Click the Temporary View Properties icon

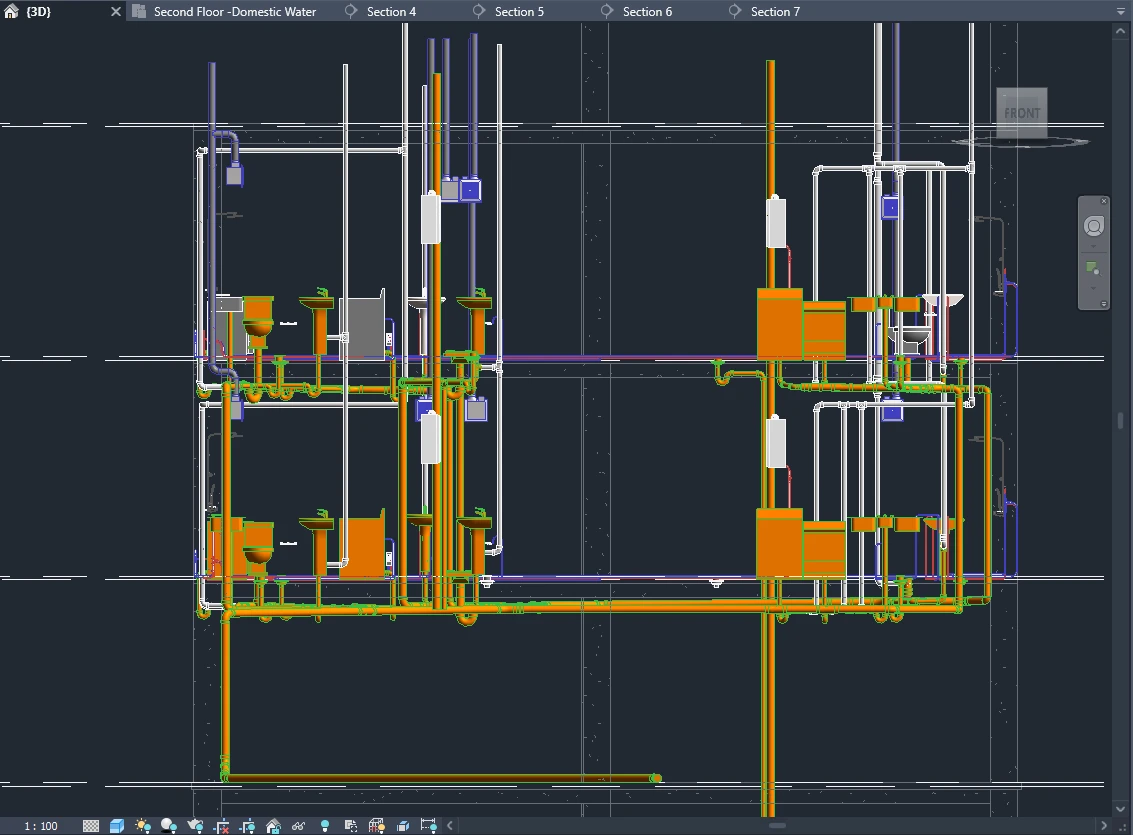click(351, 826)
